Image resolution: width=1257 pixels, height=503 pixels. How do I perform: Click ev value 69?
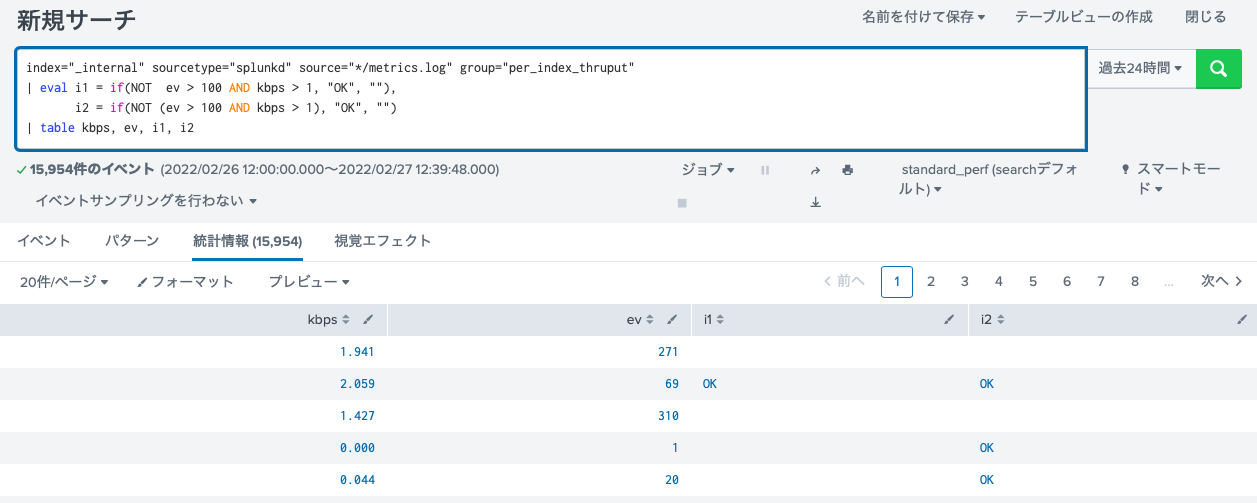tap(672, 384)
